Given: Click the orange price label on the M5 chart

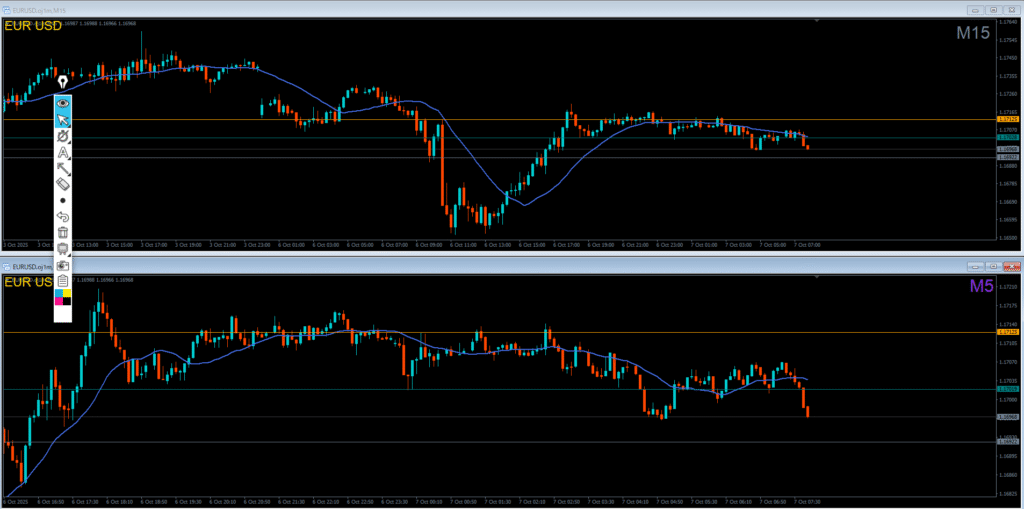Looking at the screenshot, I should point(1008,331).
